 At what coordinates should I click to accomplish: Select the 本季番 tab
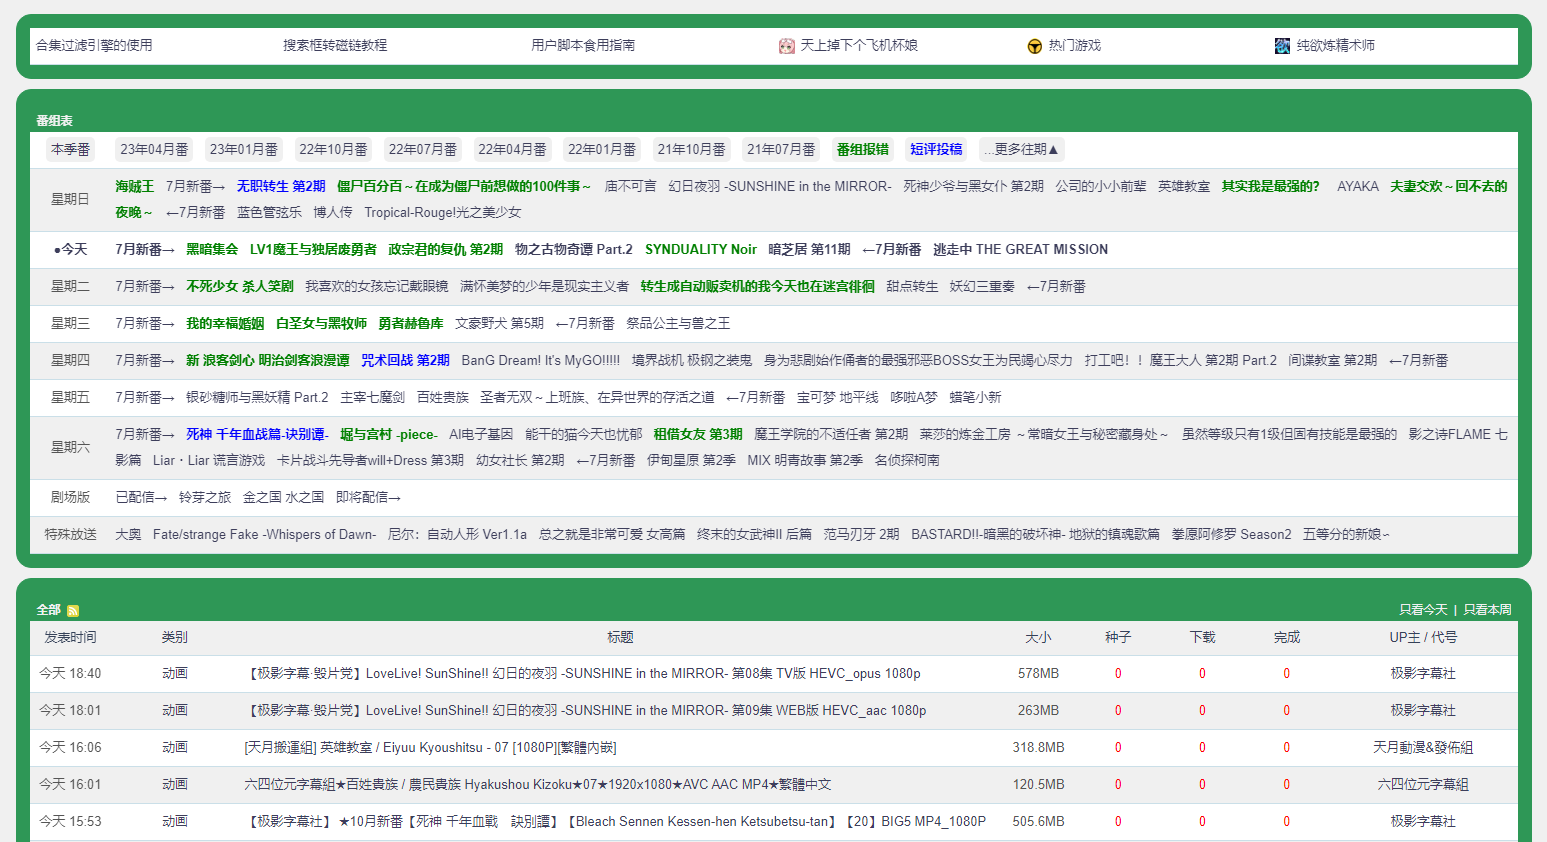click(x=70, y=150)
